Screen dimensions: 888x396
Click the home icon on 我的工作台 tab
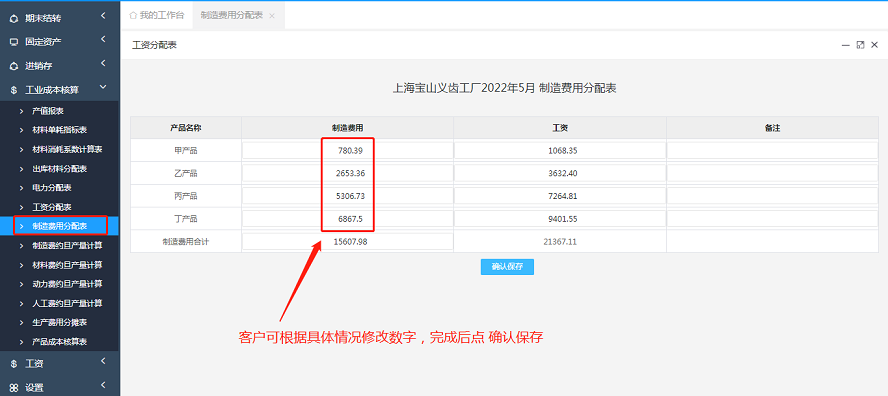[133, 15]
